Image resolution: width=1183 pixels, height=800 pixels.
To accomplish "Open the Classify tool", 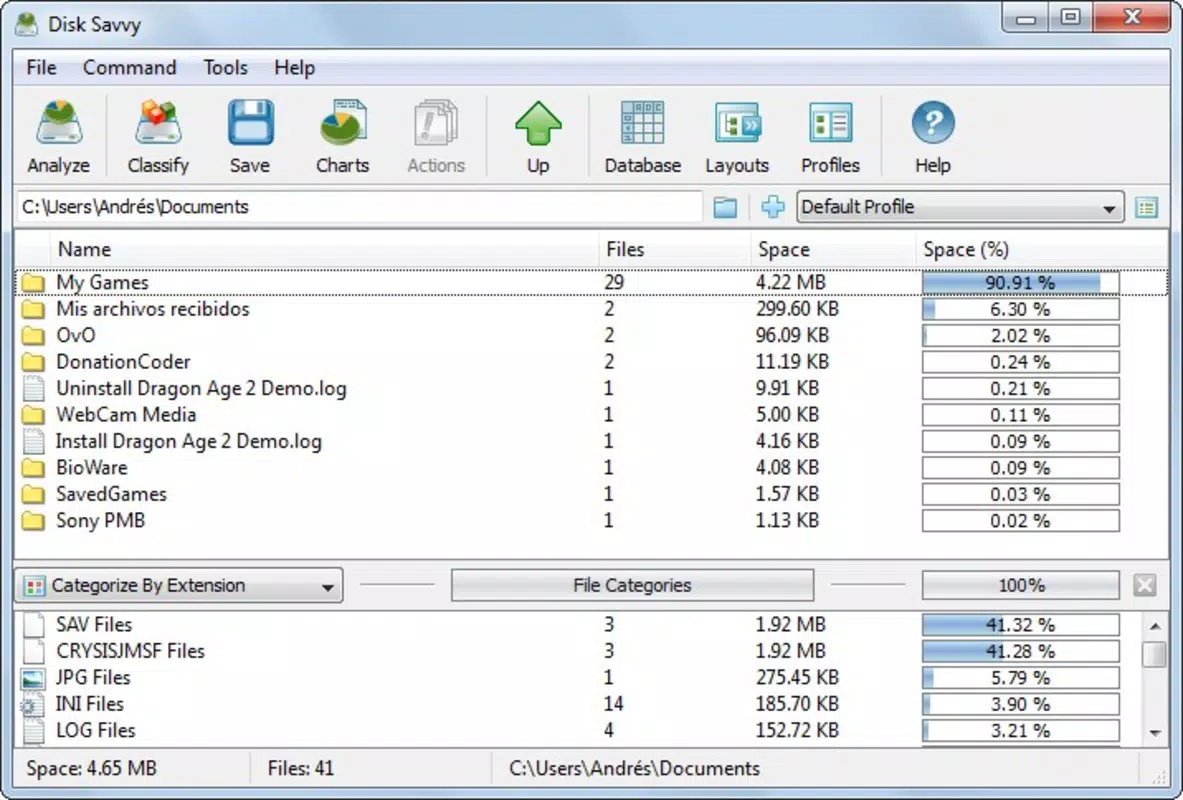I will point(158,124).
